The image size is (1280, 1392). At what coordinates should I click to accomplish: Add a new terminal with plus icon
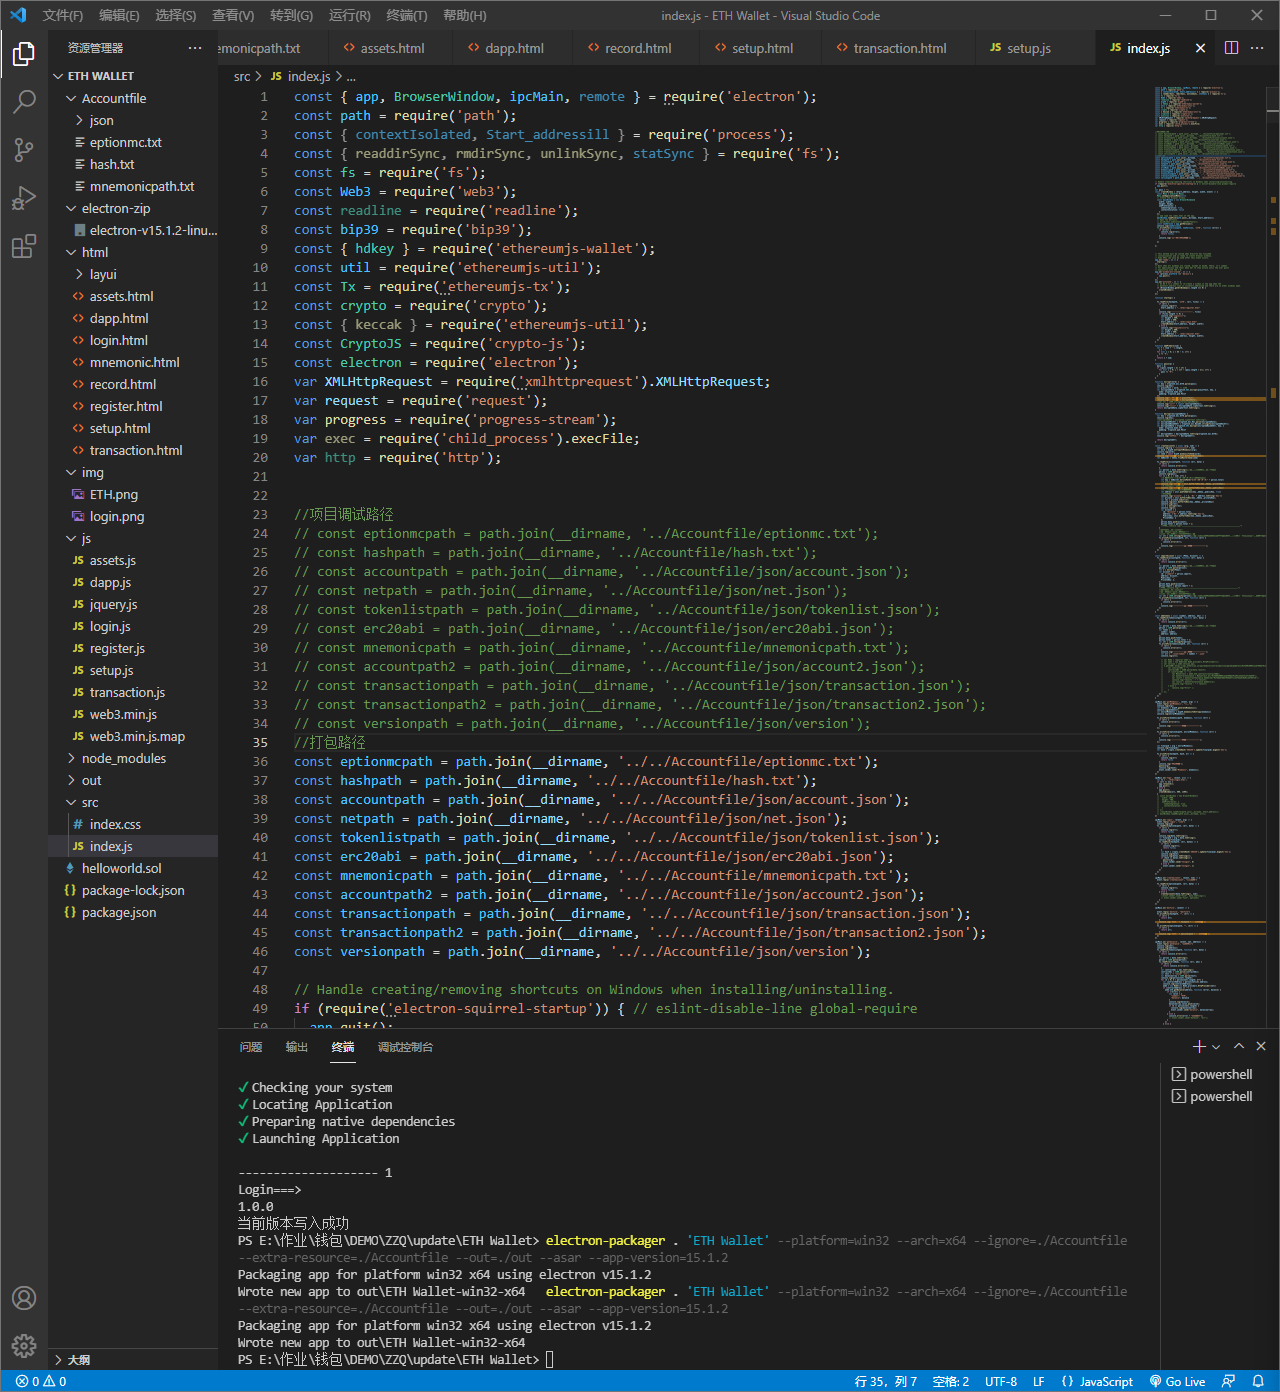coord(1199,1046)
